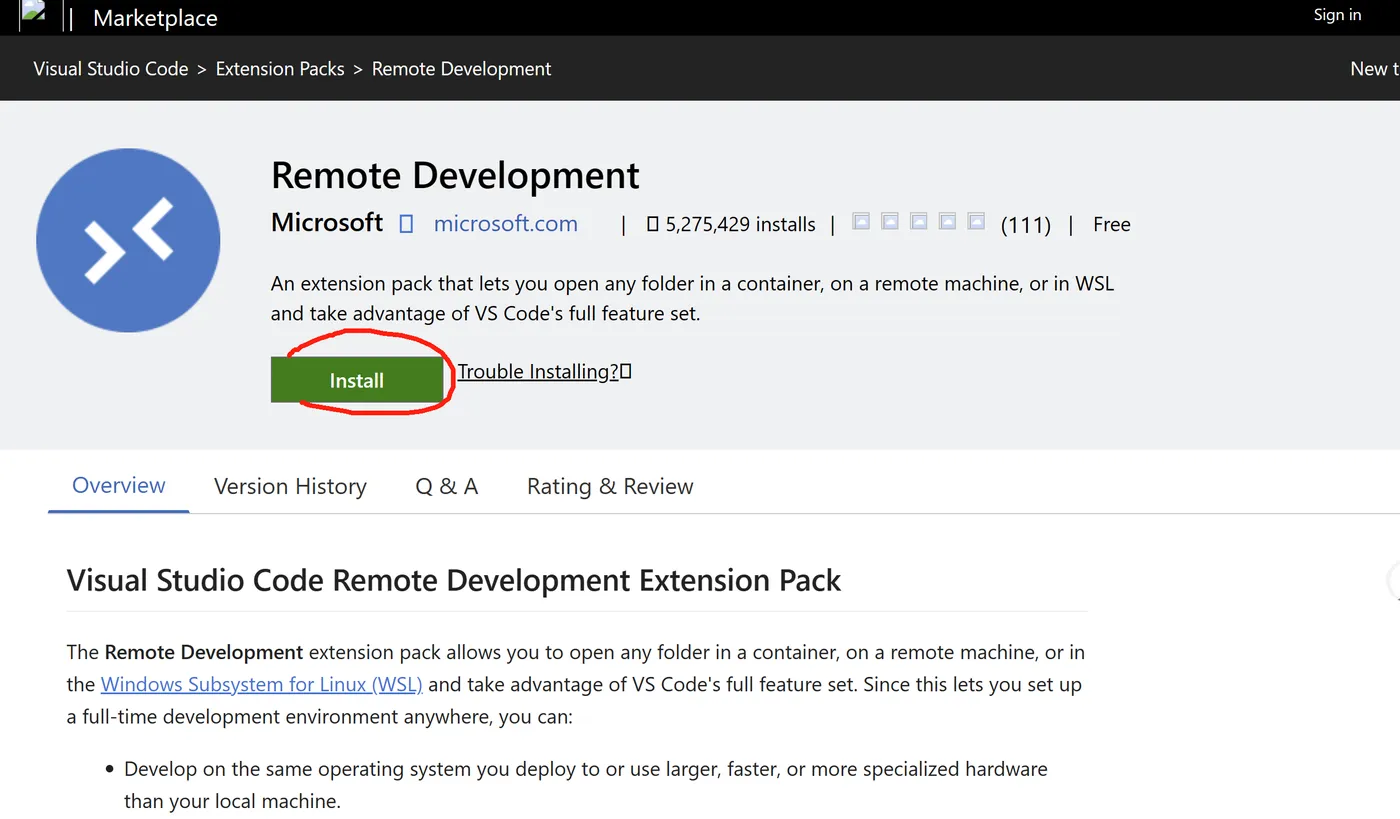Click the fifth rating star
1400x819 pixels.
point(977,221)
